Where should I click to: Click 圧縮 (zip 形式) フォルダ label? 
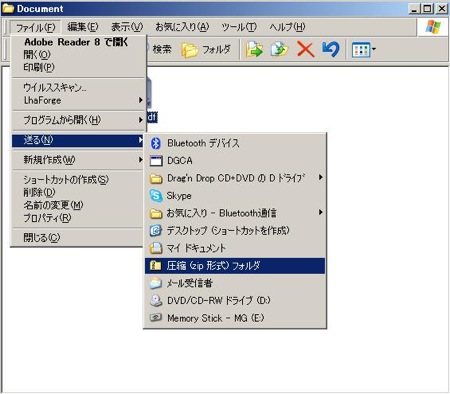pos(213,266)
